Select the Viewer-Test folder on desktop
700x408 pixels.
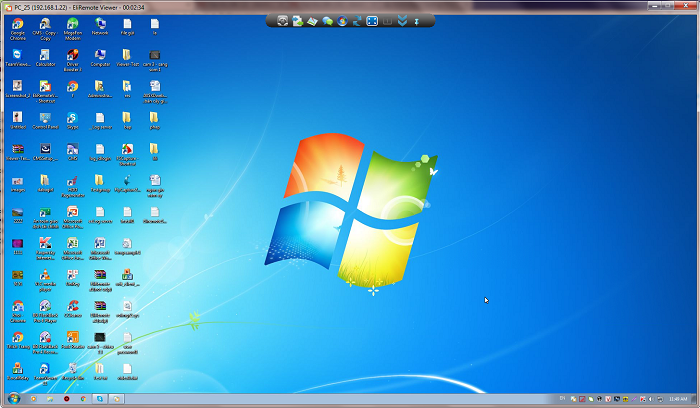coord(127,58)
